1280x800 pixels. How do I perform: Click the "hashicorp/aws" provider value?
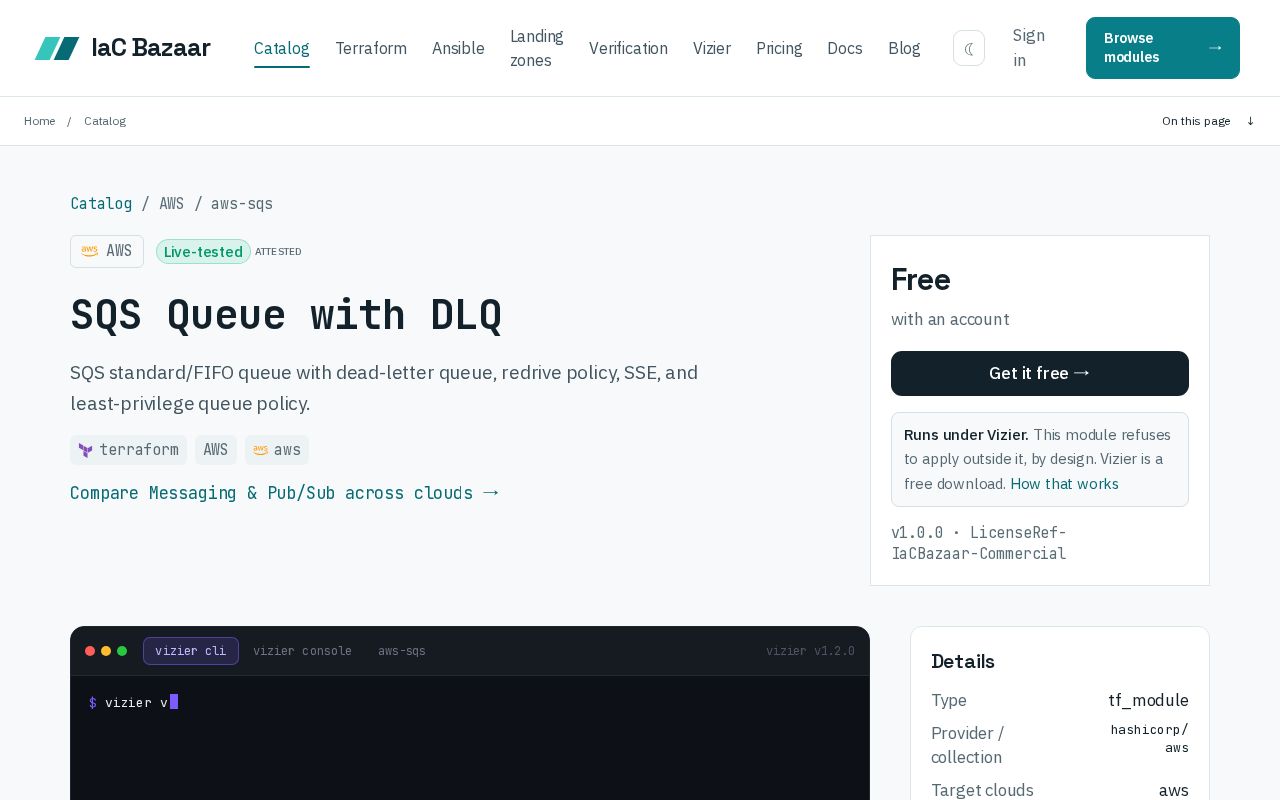1150,738
